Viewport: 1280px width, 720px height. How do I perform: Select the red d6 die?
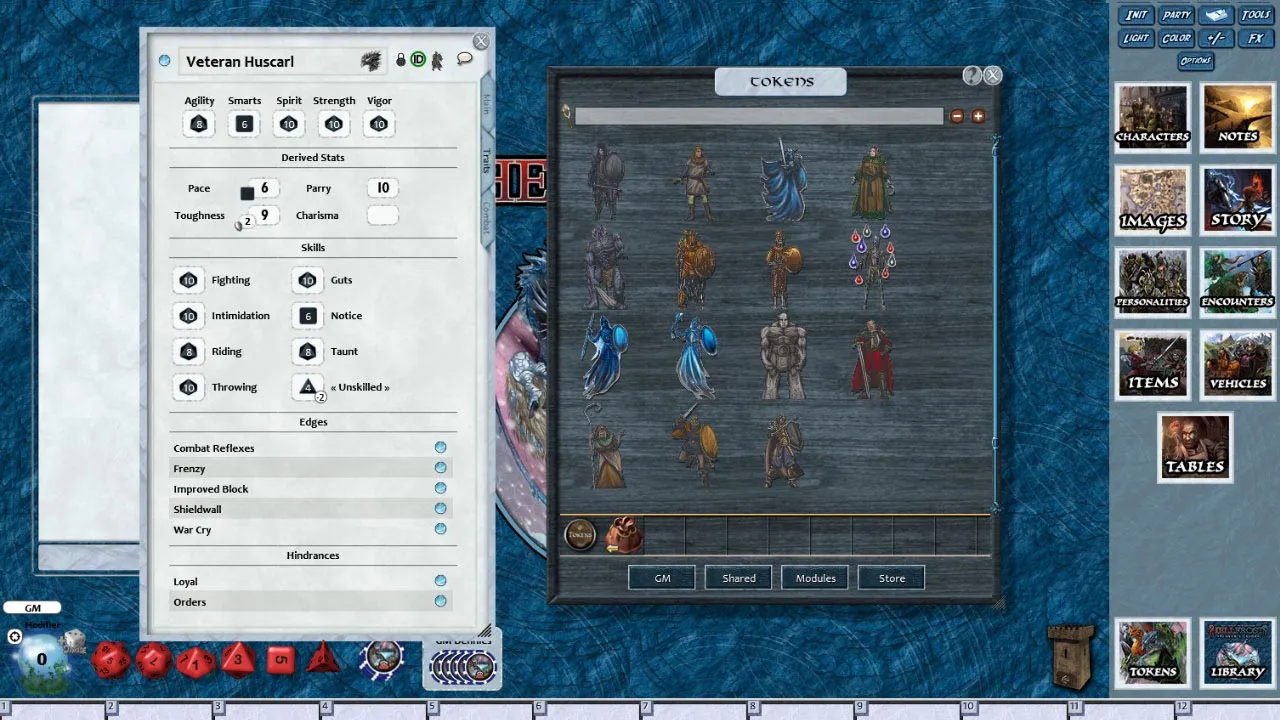point(281,659)
